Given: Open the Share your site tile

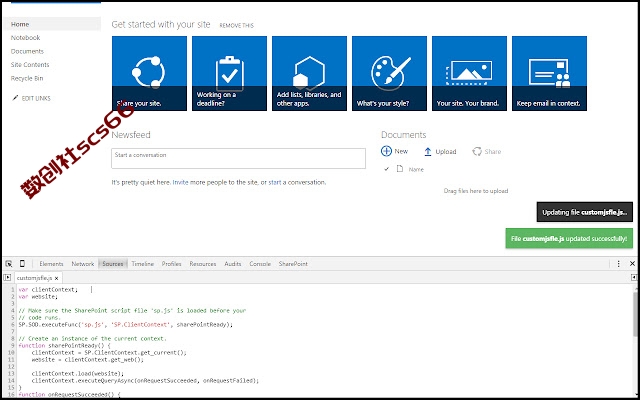Looking at the screenshot, I should coord(149,73).
